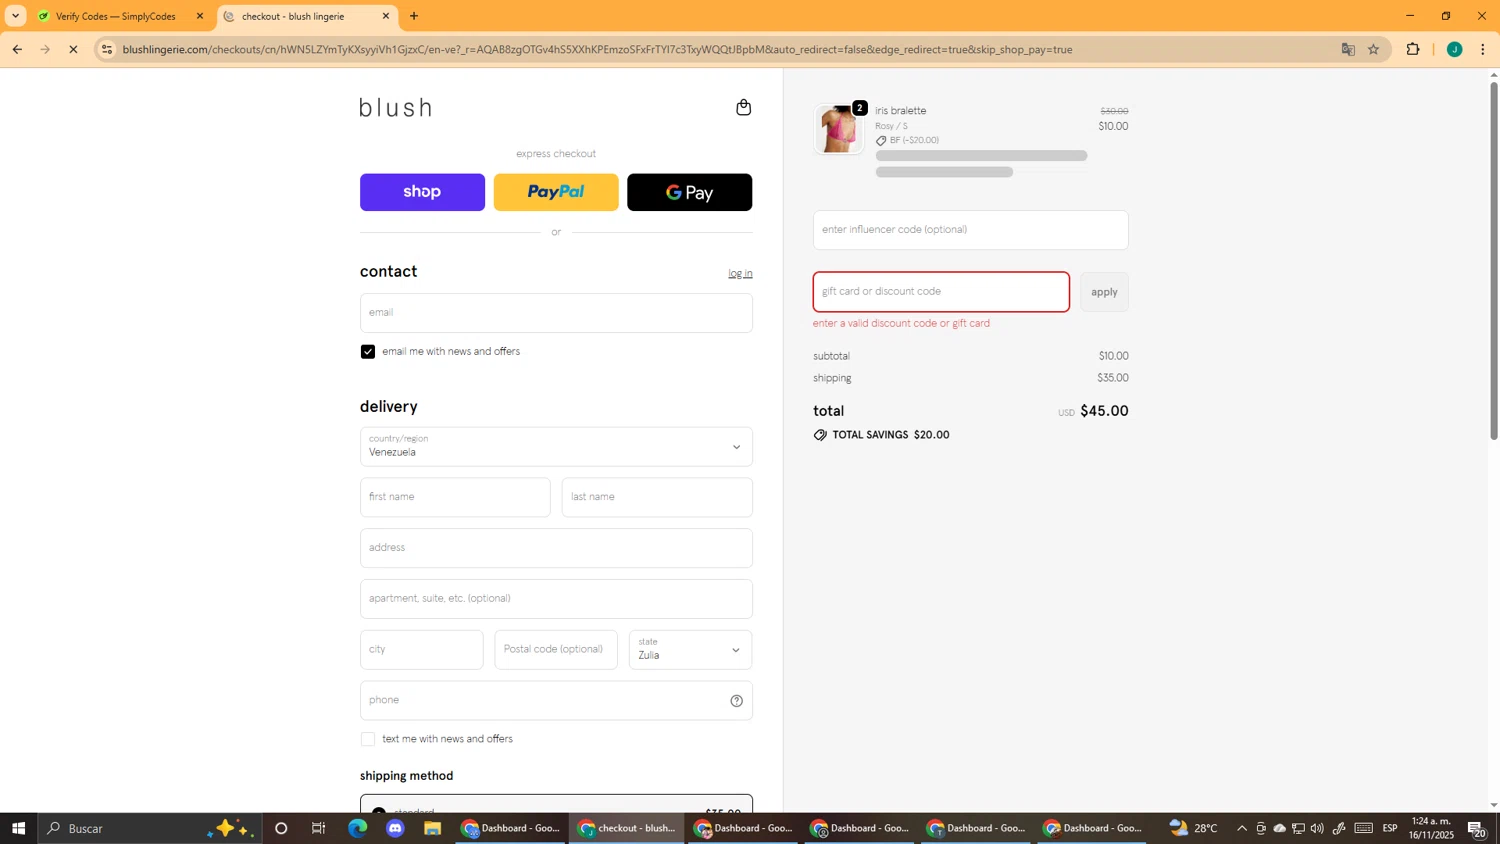The height and width of the screenshot is (844, 1500).
Task: Expand the country/region Venezuela dropdown
Action: coord(556,447)
